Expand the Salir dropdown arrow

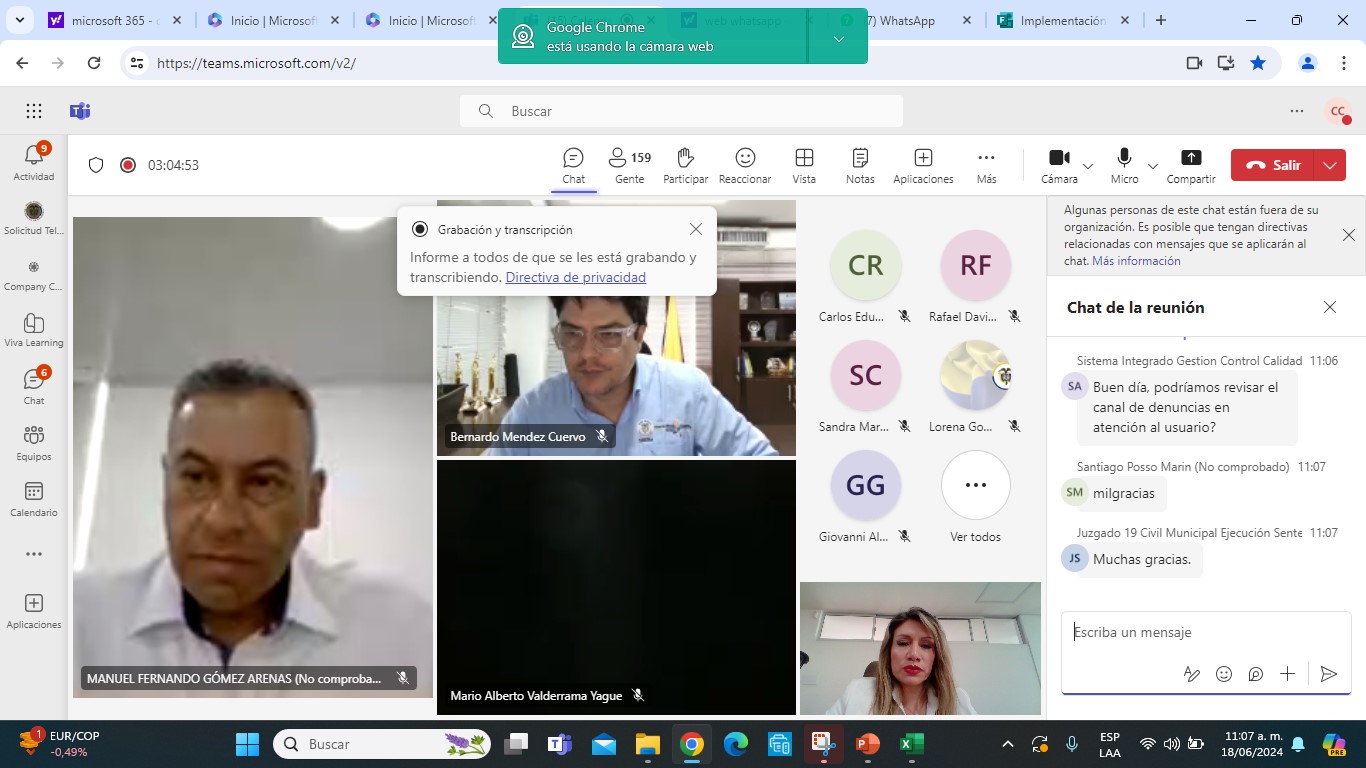(x=1330, y=165)
